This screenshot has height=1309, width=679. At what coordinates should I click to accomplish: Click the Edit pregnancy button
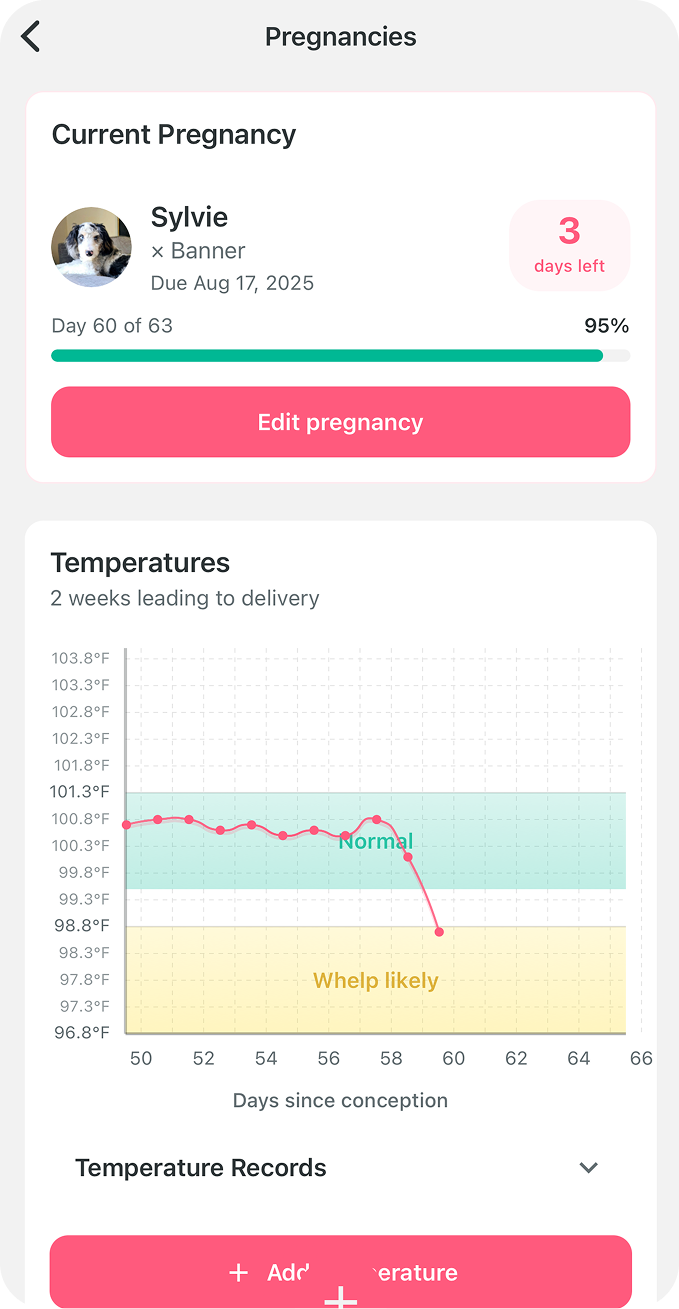(x=340, y=422)
